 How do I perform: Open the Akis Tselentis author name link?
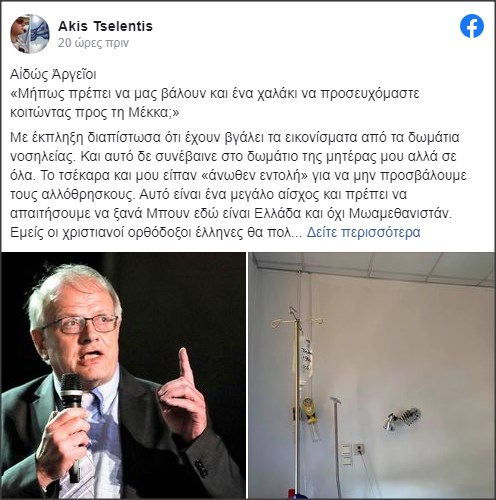click(x=105, y=26)
